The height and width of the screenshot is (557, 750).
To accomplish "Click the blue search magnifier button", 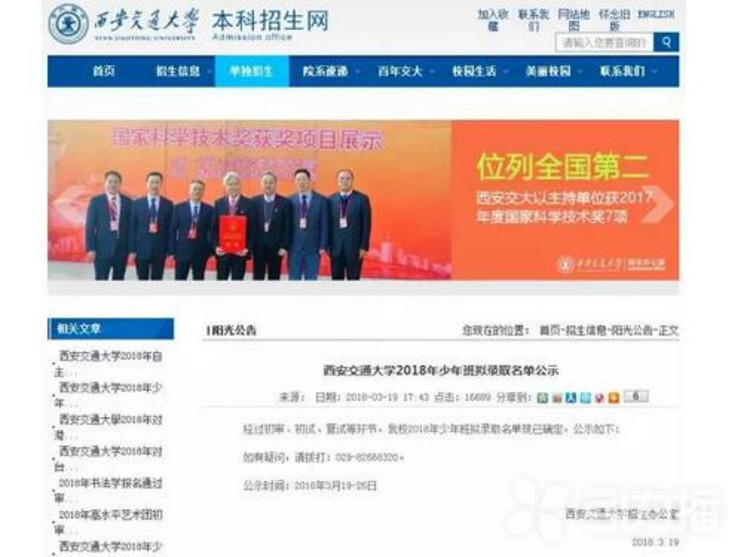I will pyautogui.click(x=666, y=42).
